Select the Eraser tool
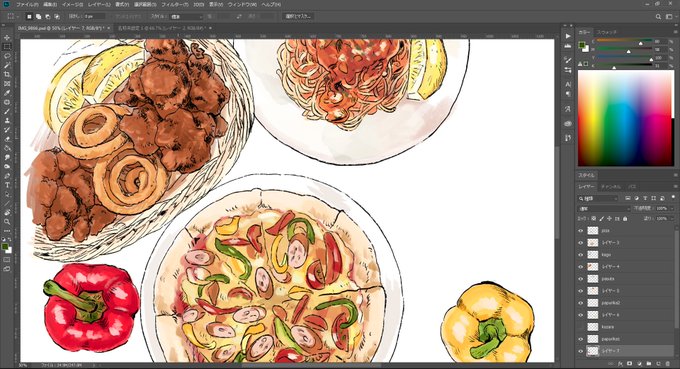 (x=7, y=139)
